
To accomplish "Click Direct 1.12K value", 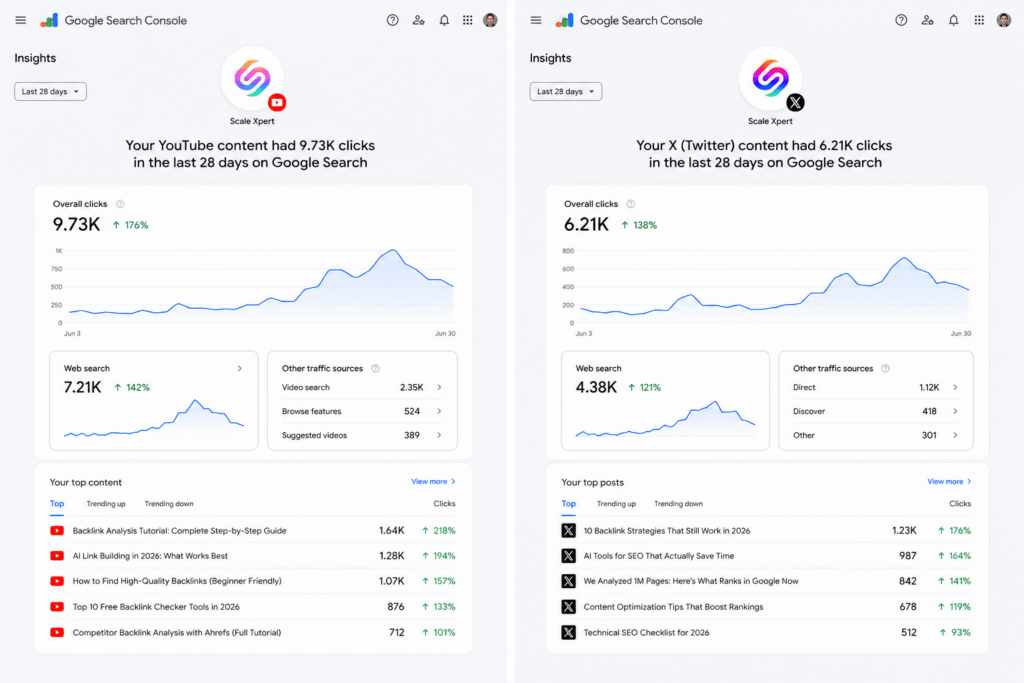I will (x=929, y=387).
